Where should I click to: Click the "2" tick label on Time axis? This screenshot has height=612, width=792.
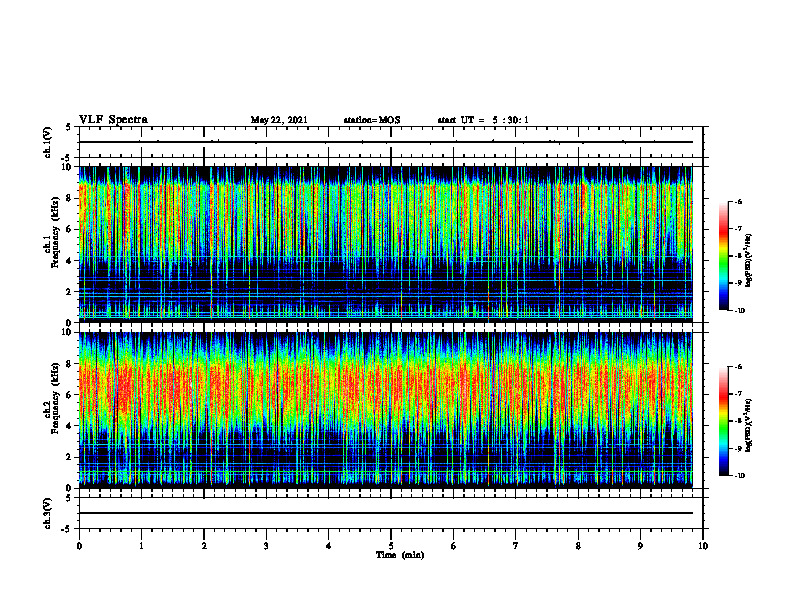204,546
